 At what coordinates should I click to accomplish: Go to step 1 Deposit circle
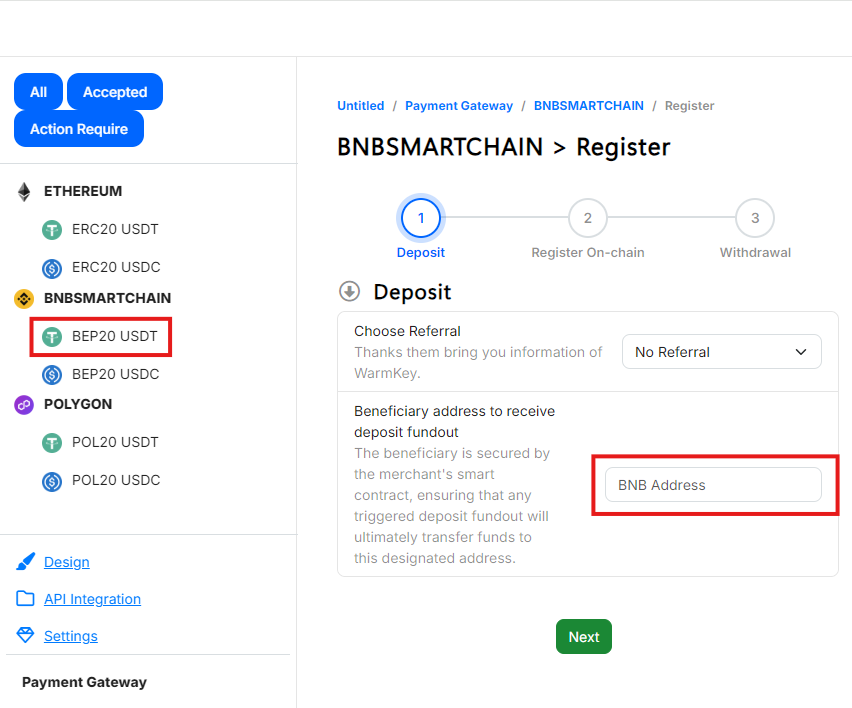click(x=421, y=218)
